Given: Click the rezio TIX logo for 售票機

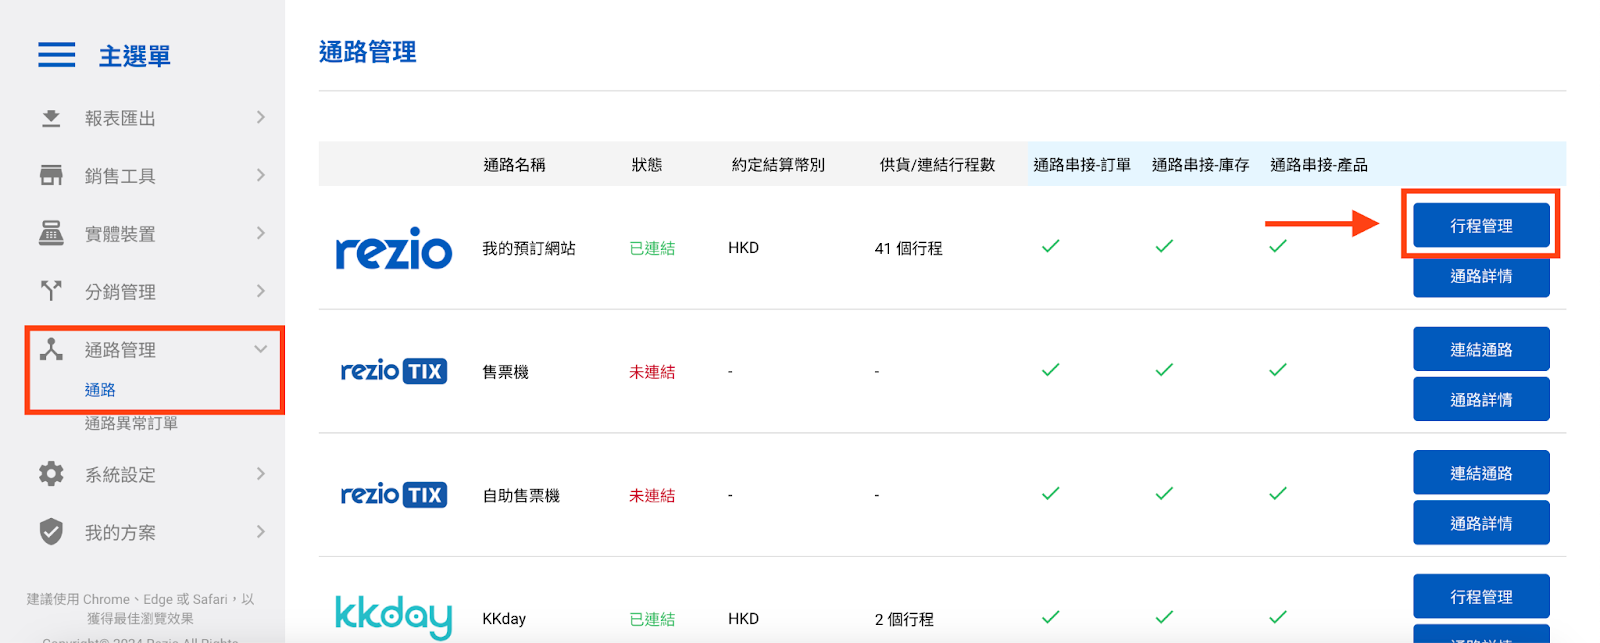Looking at the screenshot, I should tap(394, 371).
